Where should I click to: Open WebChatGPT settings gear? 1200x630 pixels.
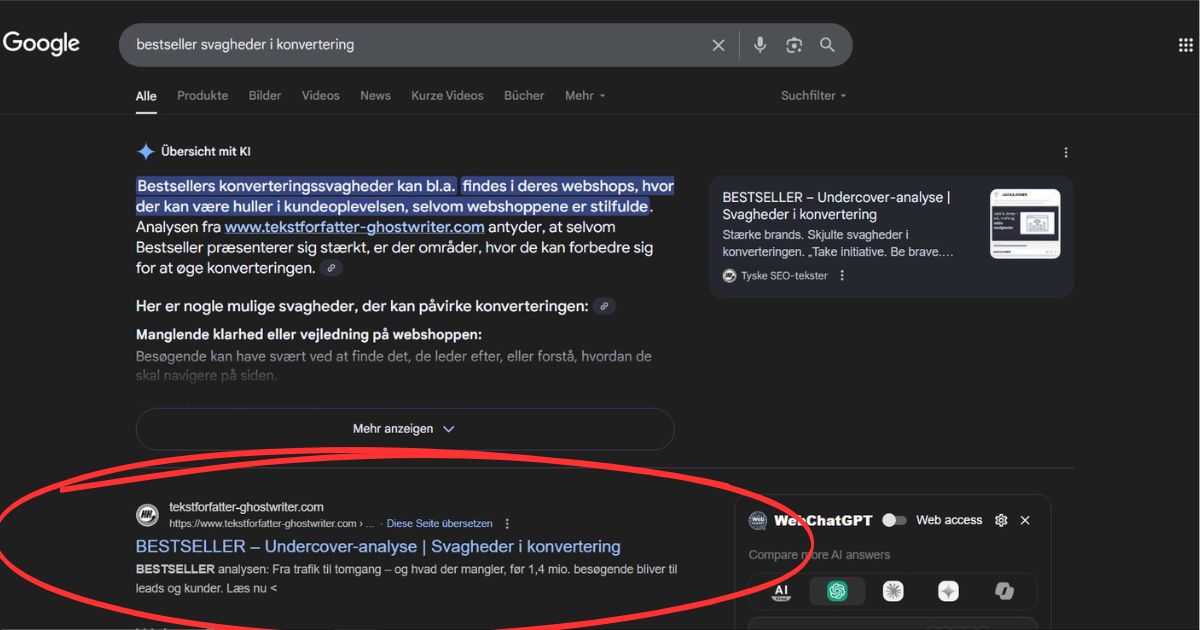[1001, 520]
